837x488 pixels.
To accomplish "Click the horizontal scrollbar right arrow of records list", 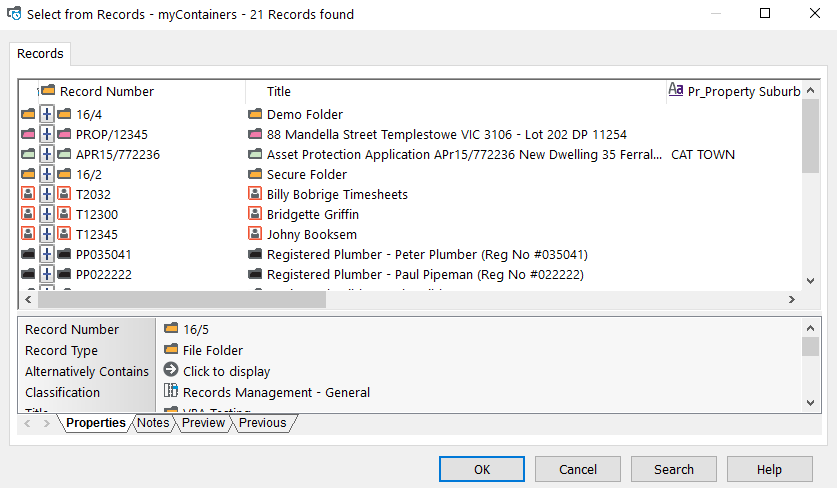I will (791, 299).
